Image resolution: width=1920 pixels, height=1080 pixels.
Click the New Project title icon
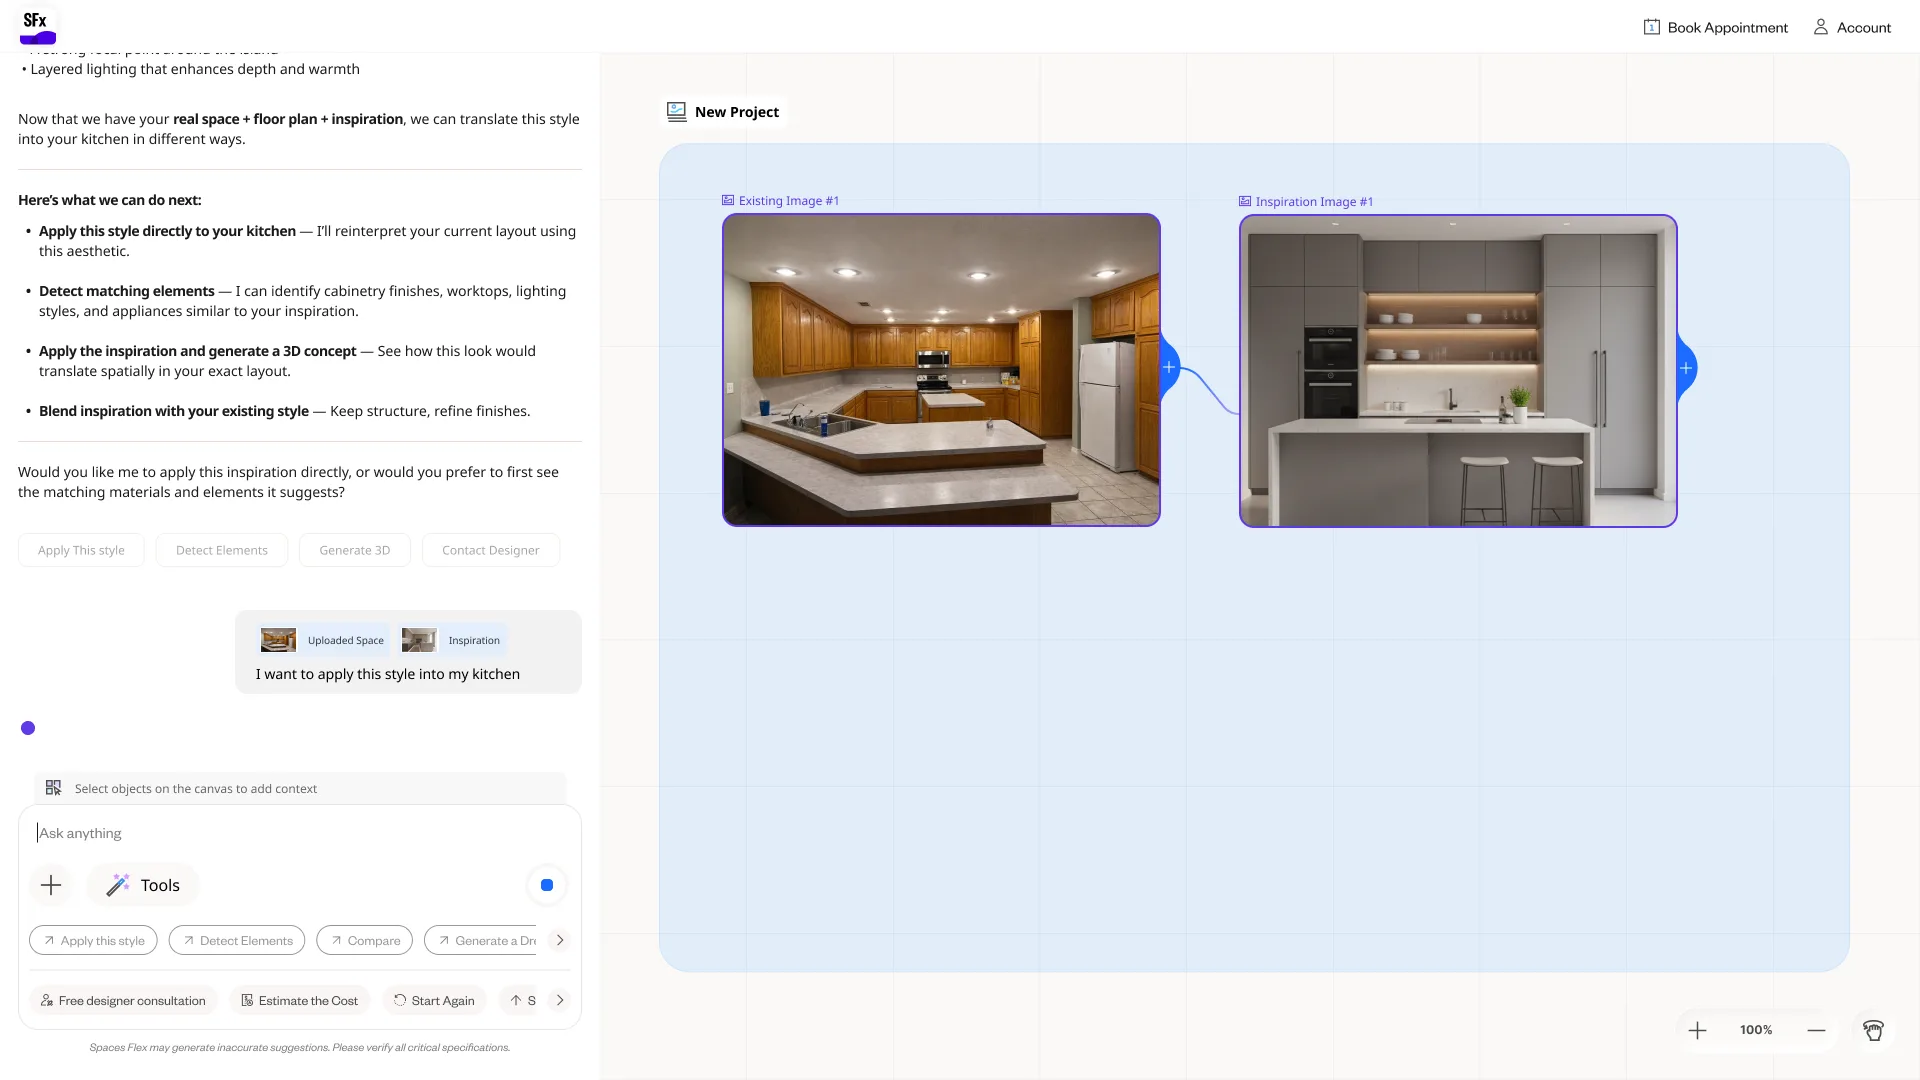[677, 112]
